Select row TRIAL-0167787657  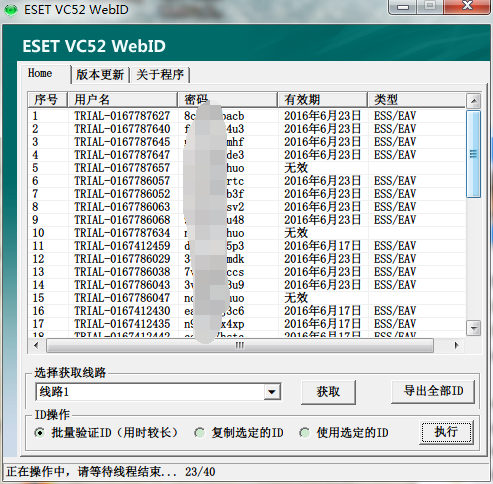247,168
